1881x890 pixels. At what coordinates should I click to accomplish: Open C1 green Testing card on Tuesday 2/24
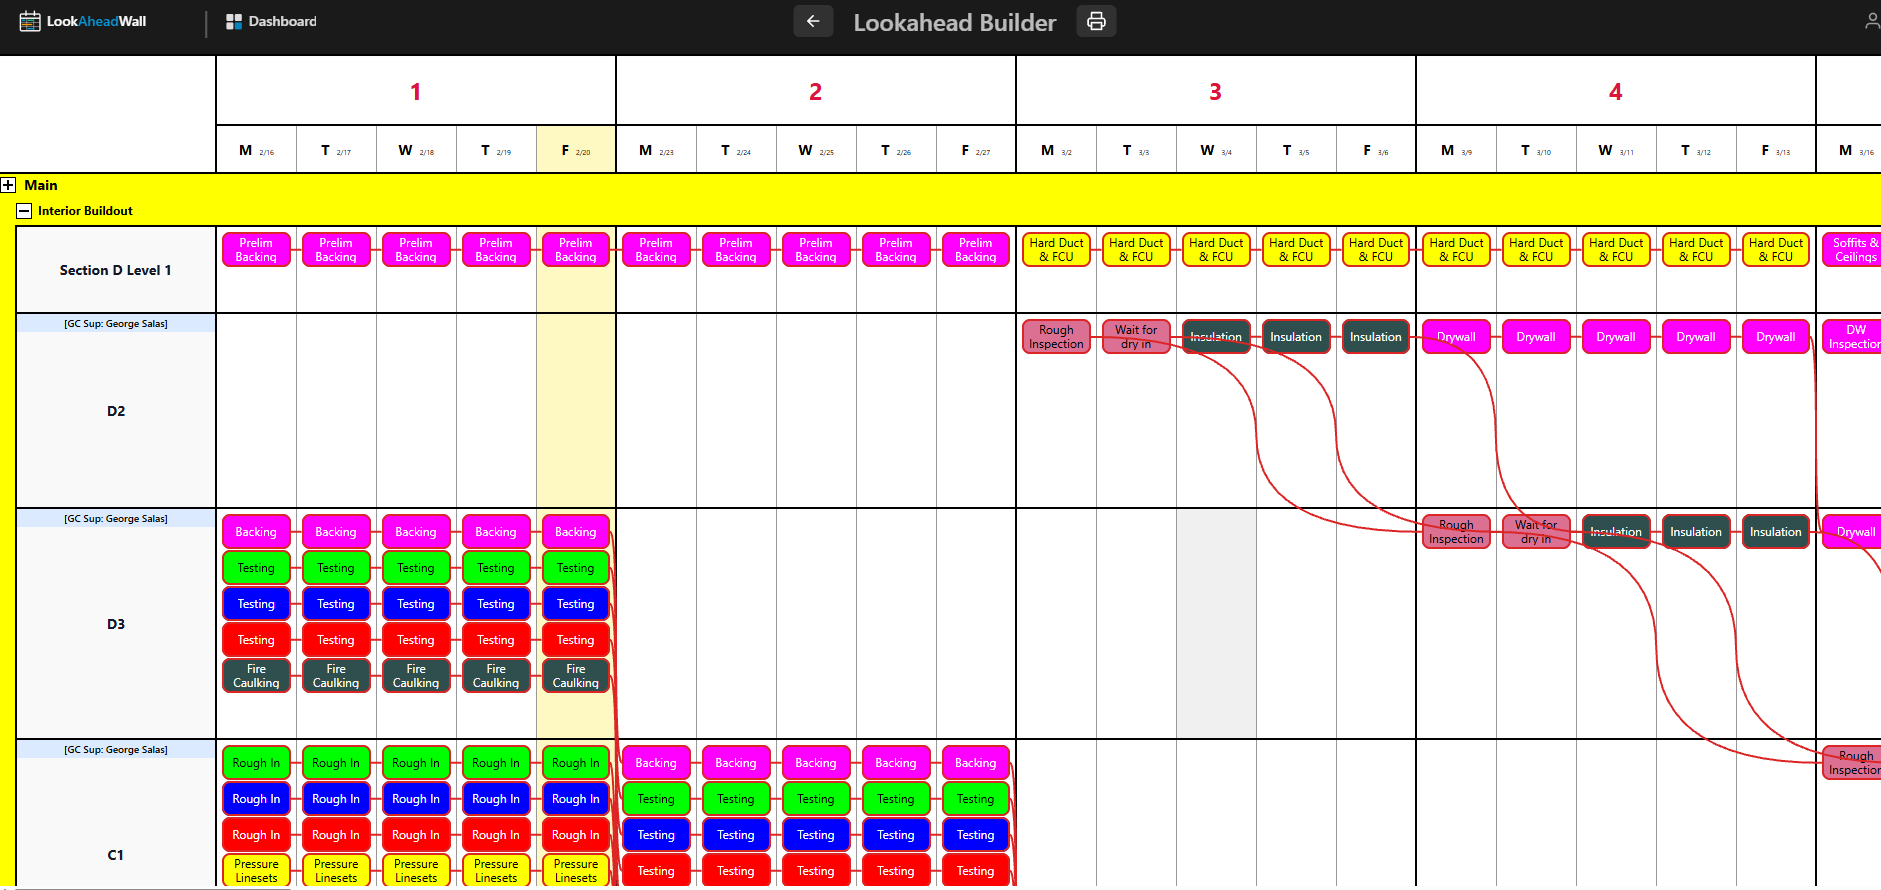[736, 799]
